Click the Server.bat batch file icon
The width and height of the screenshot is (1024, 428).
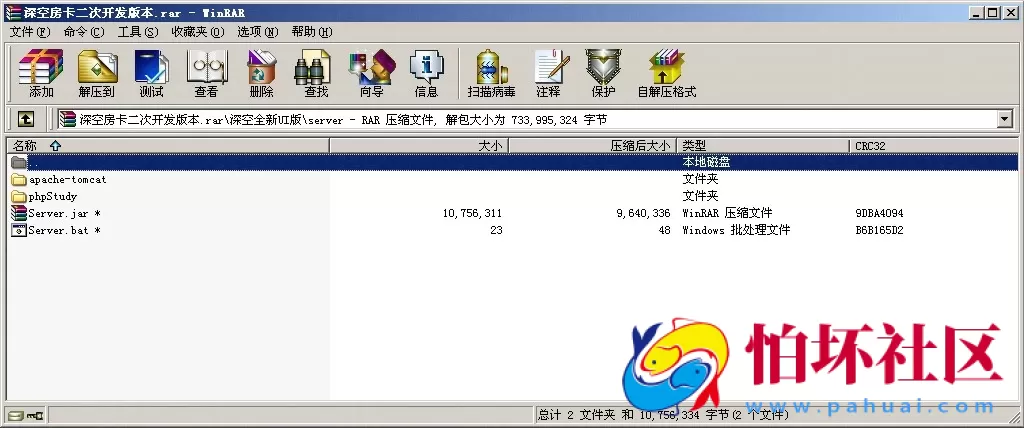click(18, 230)
